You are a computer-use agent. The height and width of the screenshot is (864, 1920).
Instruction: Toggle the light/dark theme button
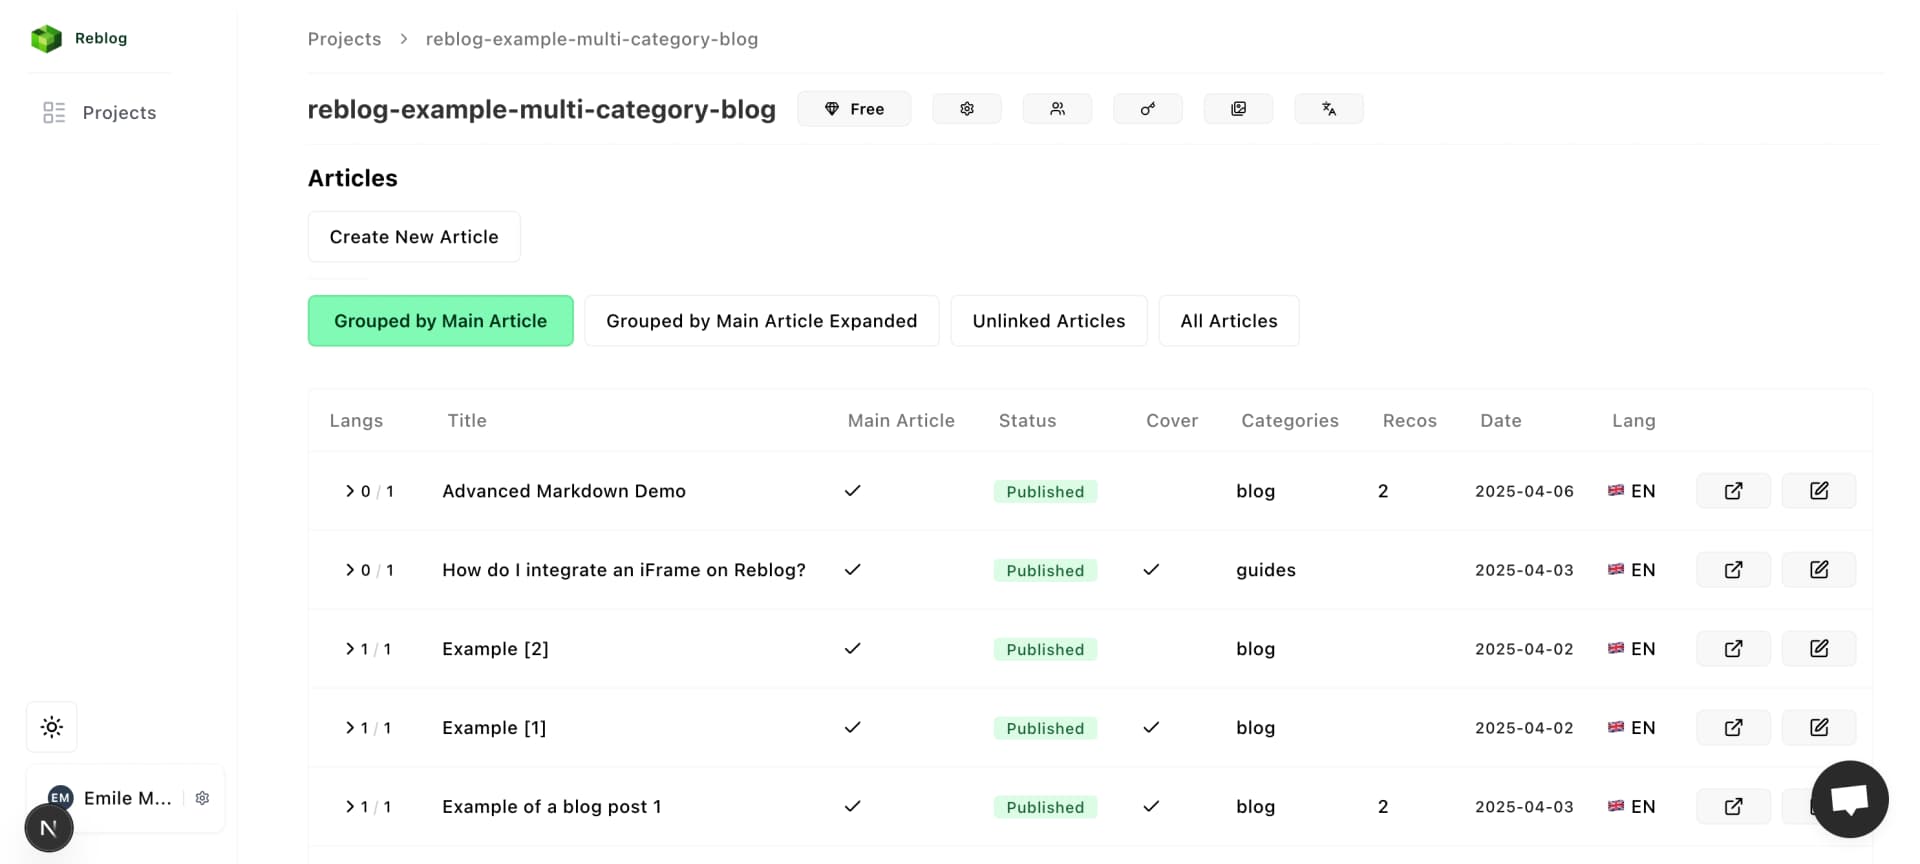(x=52, y=727)
